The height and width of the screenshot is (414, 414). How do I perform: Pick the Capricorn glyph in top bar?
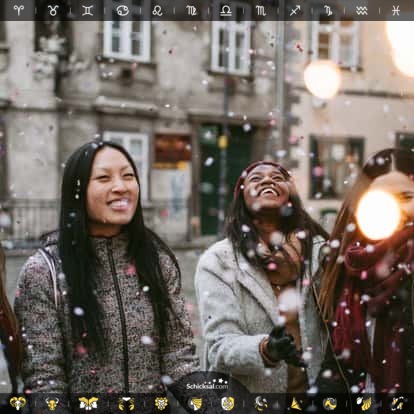click(x=328, y=11)
